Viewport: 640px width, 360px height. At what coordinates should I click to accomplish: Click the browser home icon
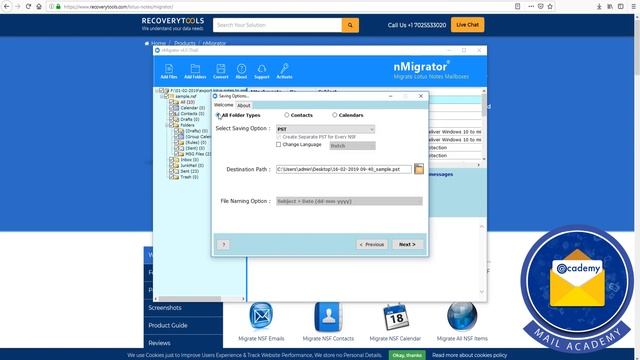pyautogui.click(x=39, y=7)
